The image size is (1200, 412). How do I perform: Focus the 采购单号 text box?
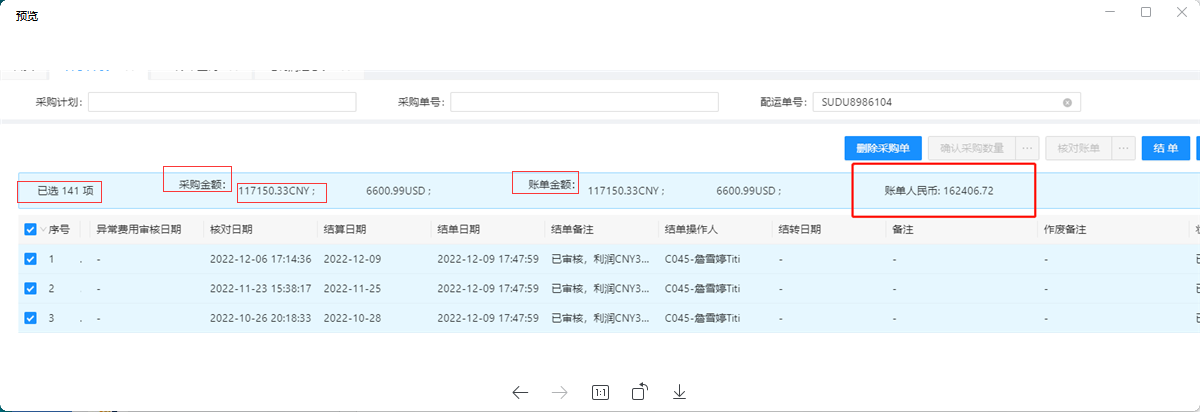[584, 102]
